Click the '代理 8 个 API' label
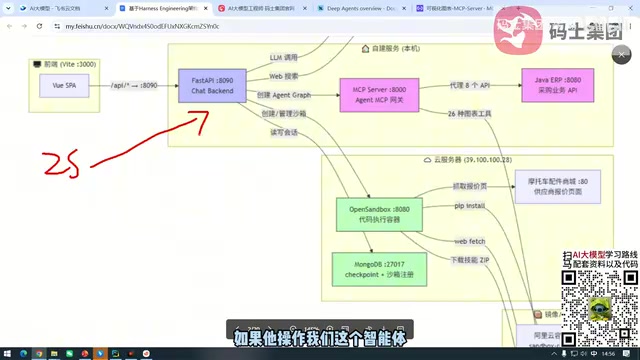Viewport: 640px width, 360px height. point(469,85)
